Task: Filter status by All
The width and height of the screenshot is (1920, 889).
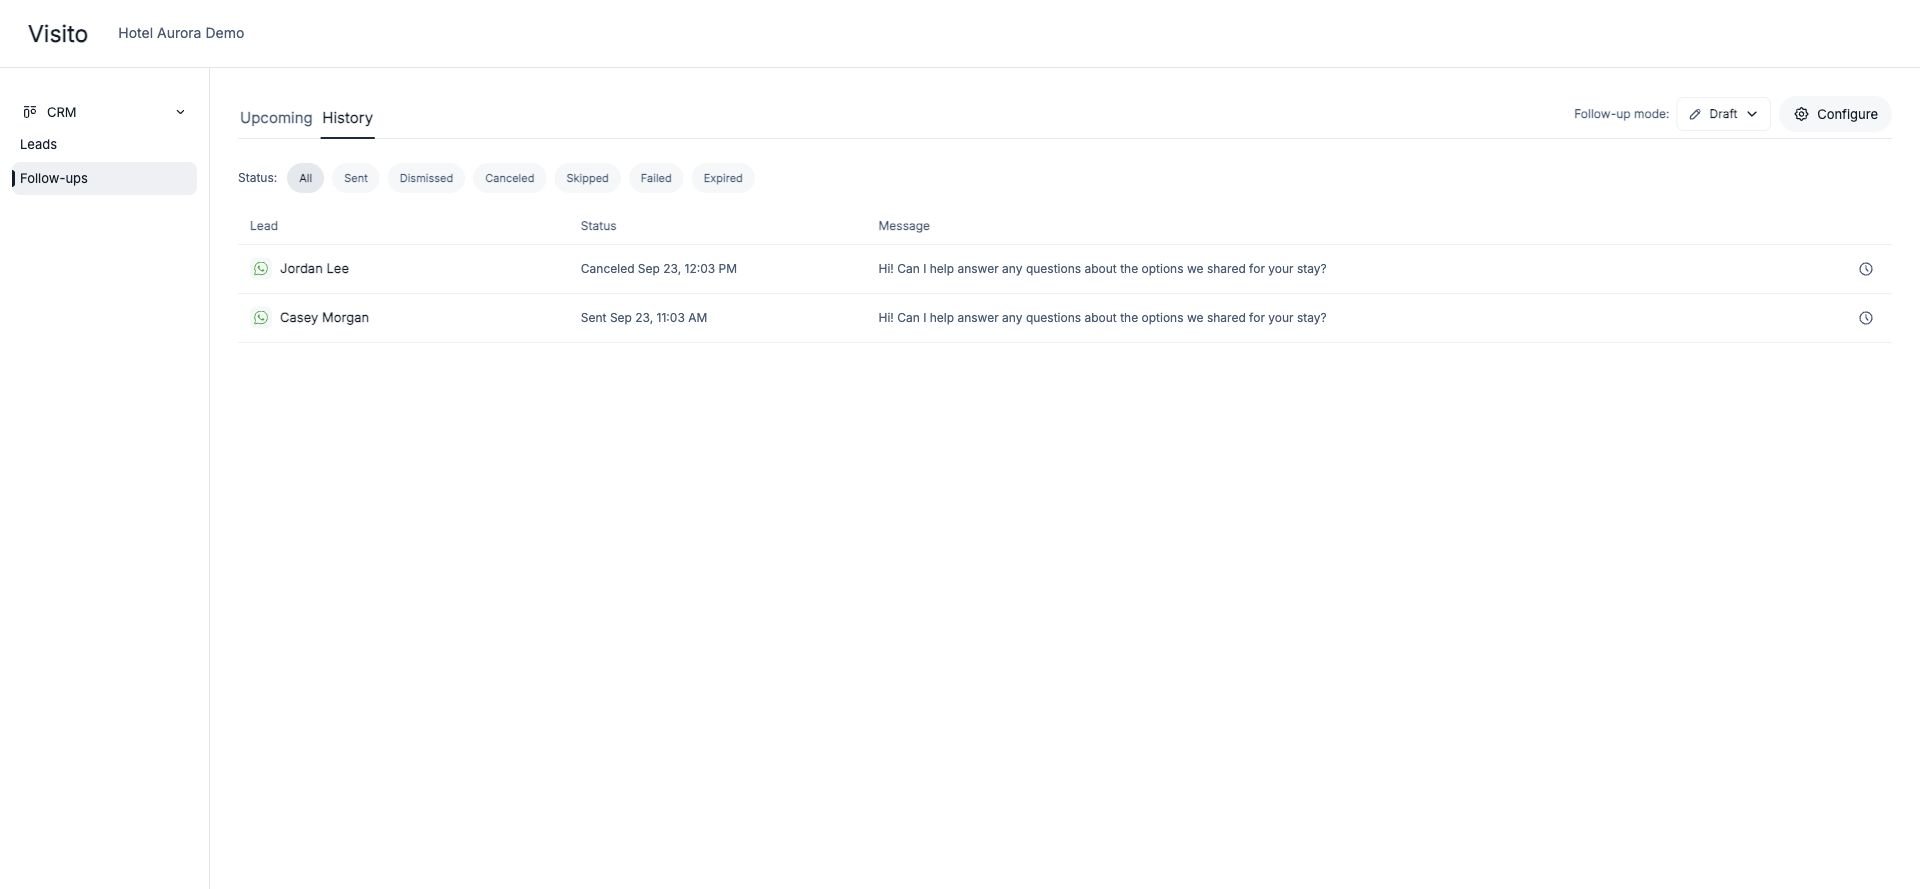Action: [305, 178]
